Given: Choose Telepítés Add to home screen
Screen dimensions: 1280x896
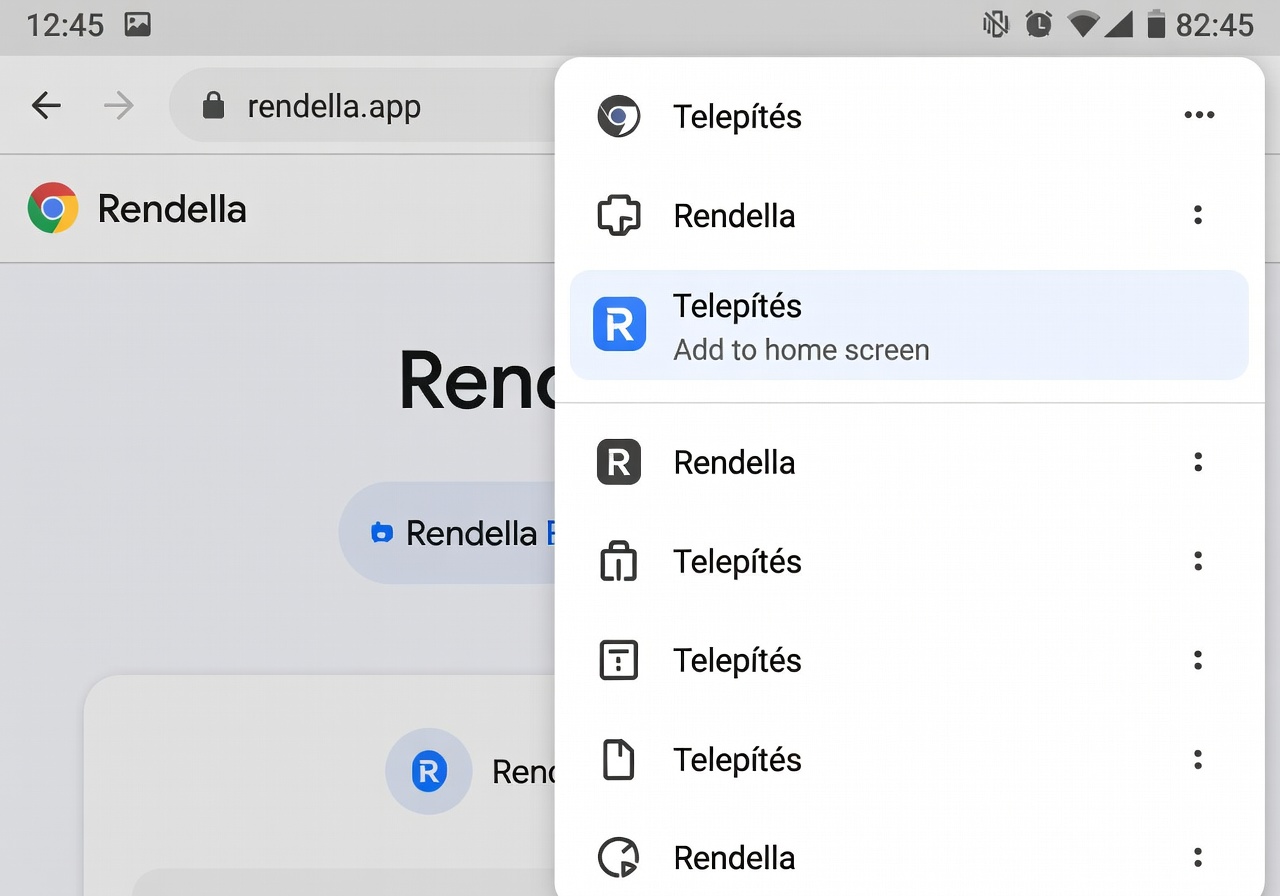Looking at the screenshot, I should [x=909, y=325].
